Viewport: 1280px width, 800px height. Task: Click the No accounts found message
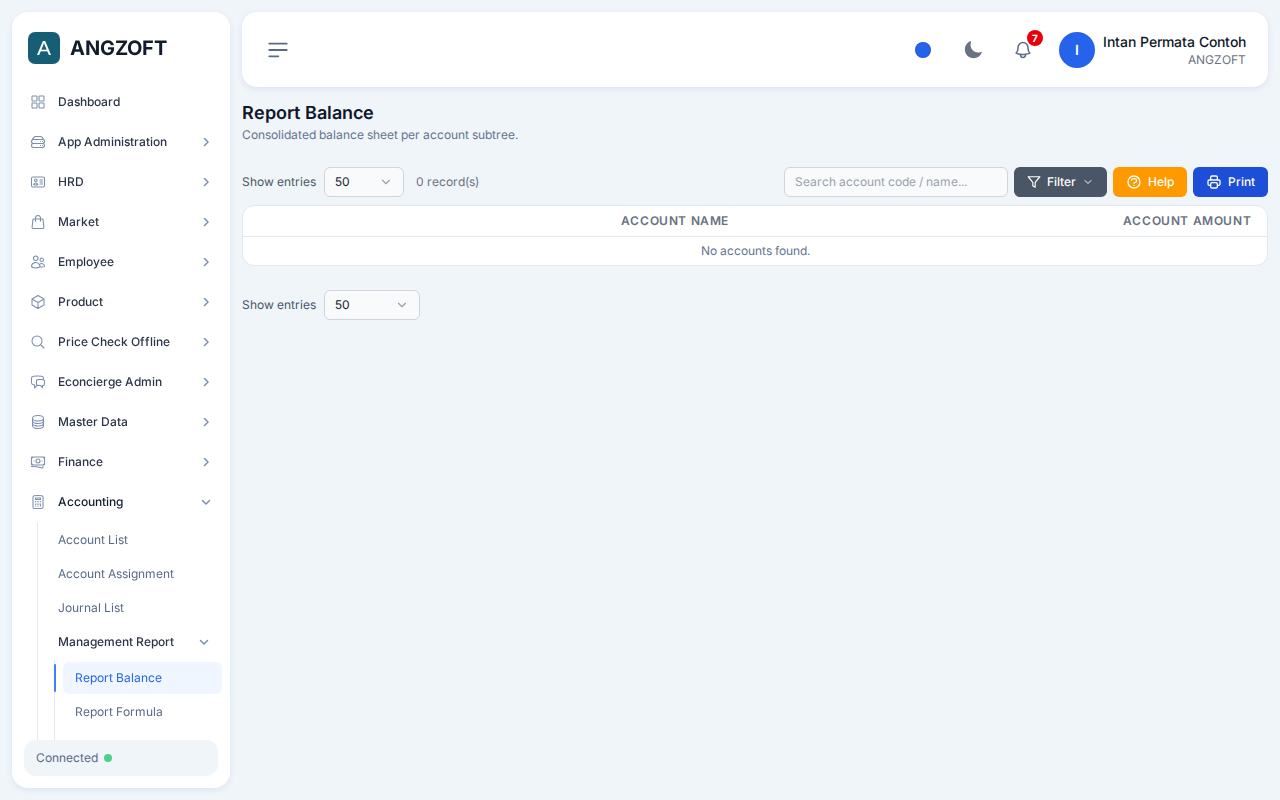coord(755,251)
